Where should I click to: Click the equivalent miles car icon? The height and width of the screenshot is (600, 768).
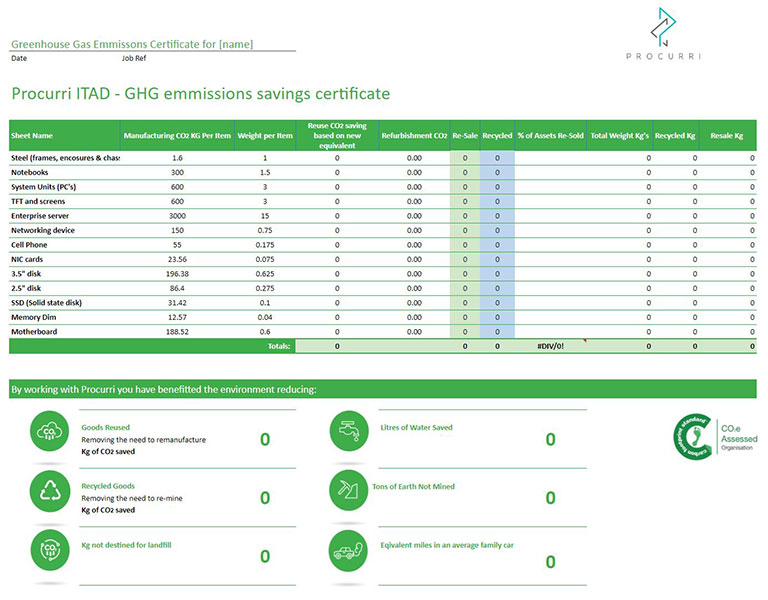pos(346,552)
